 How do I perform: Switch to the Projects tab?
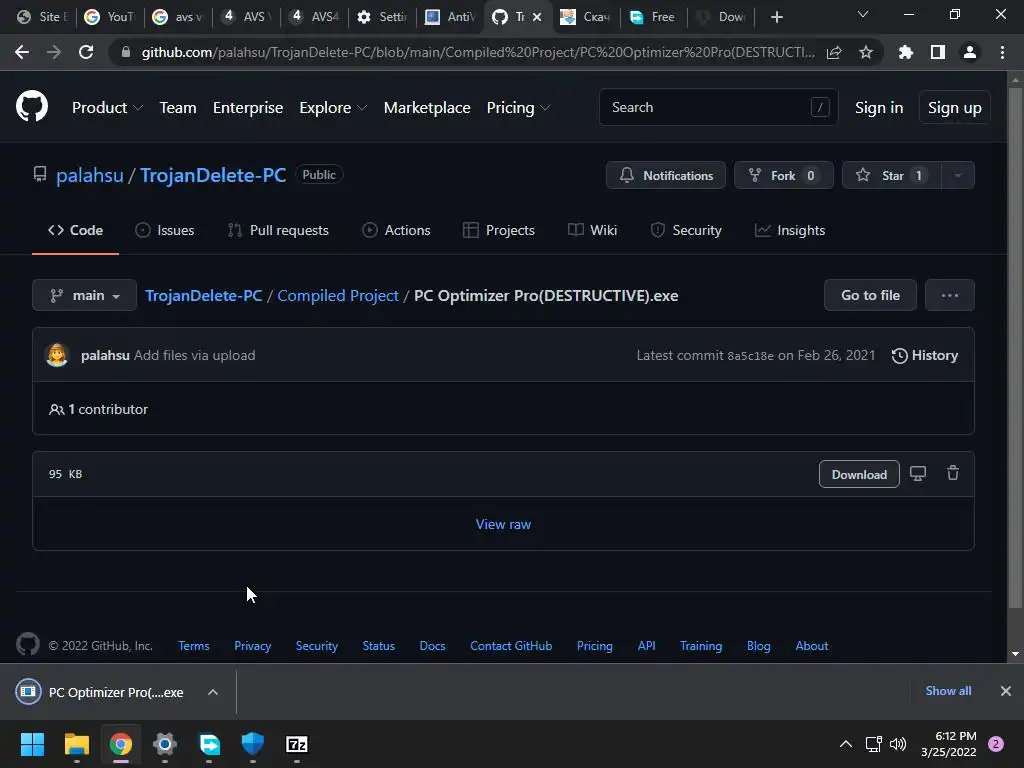[499, 231]
